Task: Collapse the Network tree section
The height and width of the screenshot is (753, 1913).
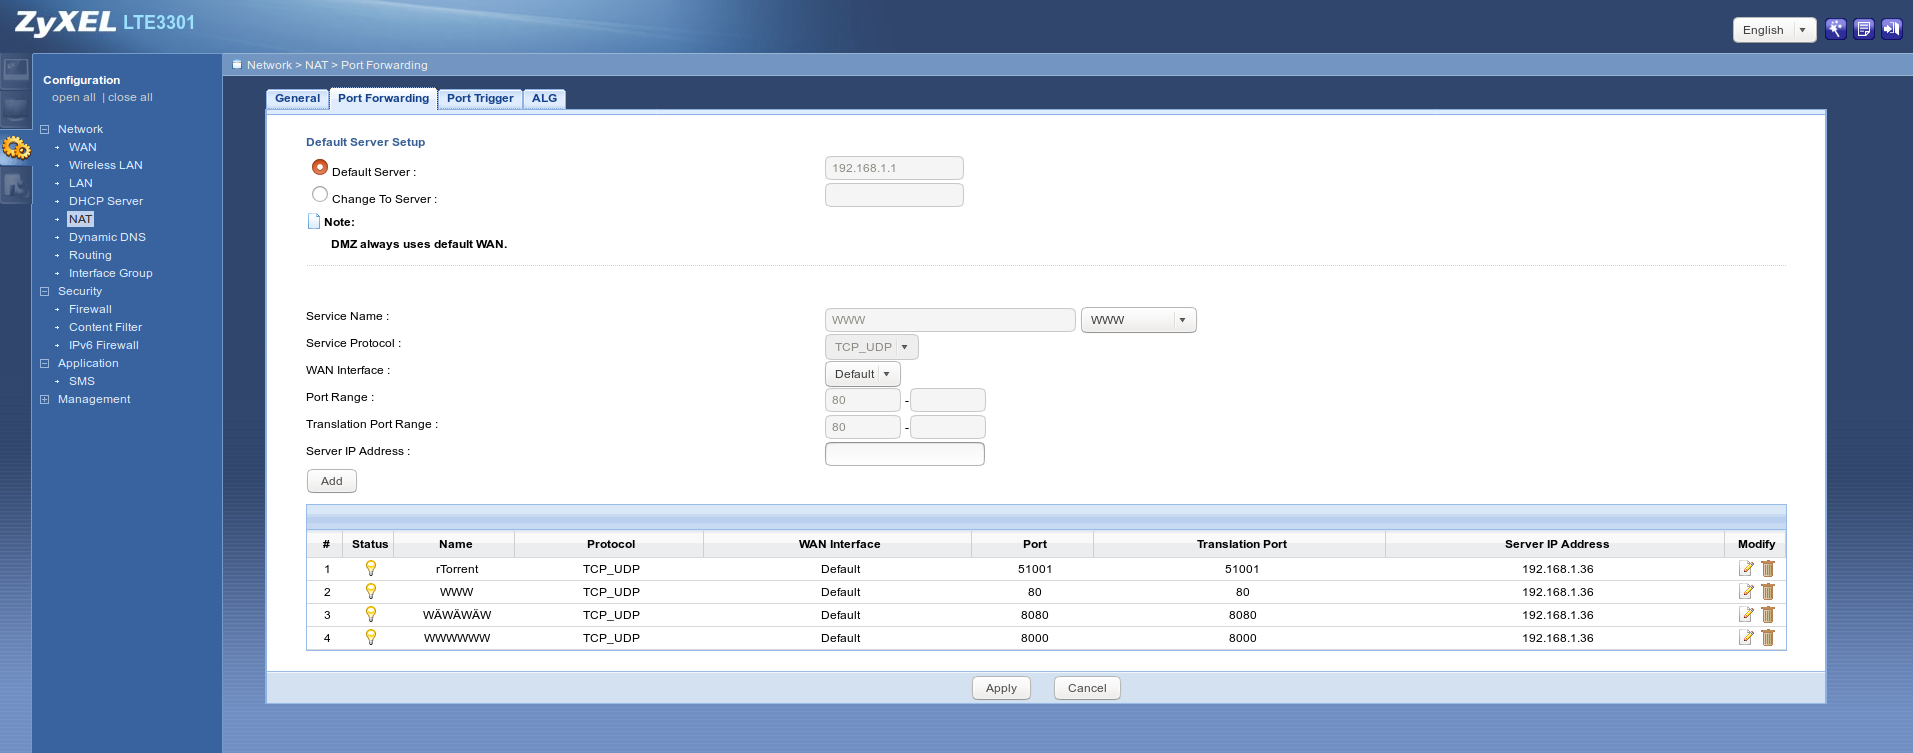Action: click(44, 130)
